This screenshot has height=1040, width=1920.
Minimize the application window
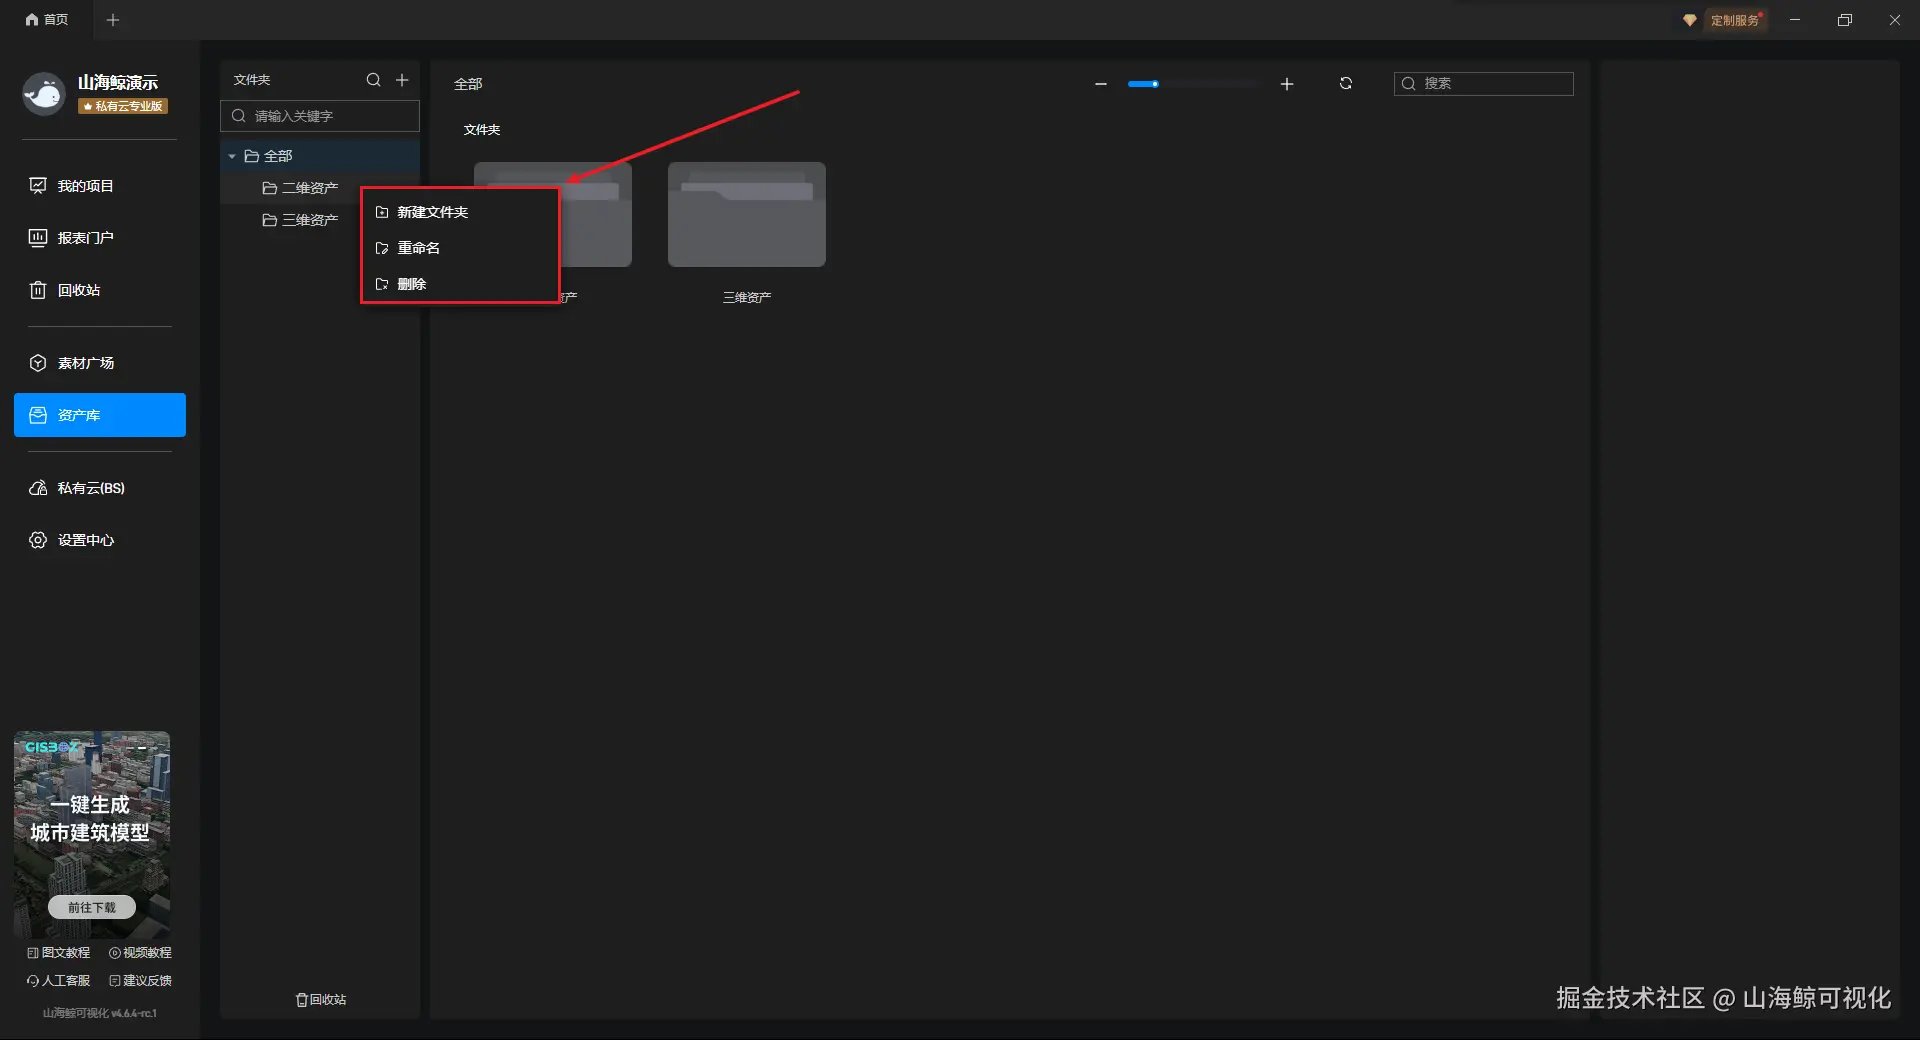coord(1795,20)
